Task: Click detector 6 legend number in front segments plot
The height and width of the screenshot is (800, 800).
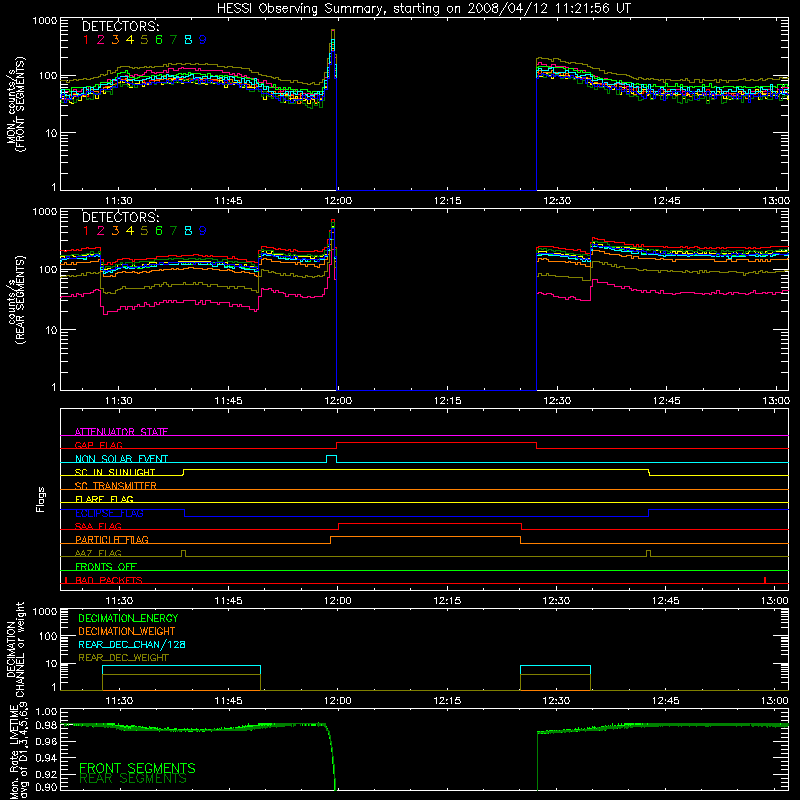Action: click(x=159, y=40)
